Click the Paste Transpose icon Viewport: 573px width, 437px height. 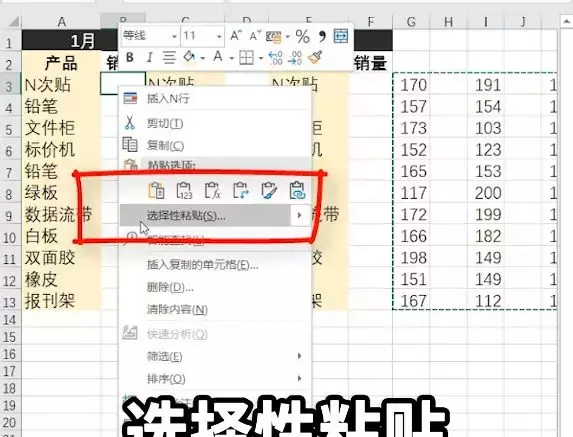tap(241, 190)
